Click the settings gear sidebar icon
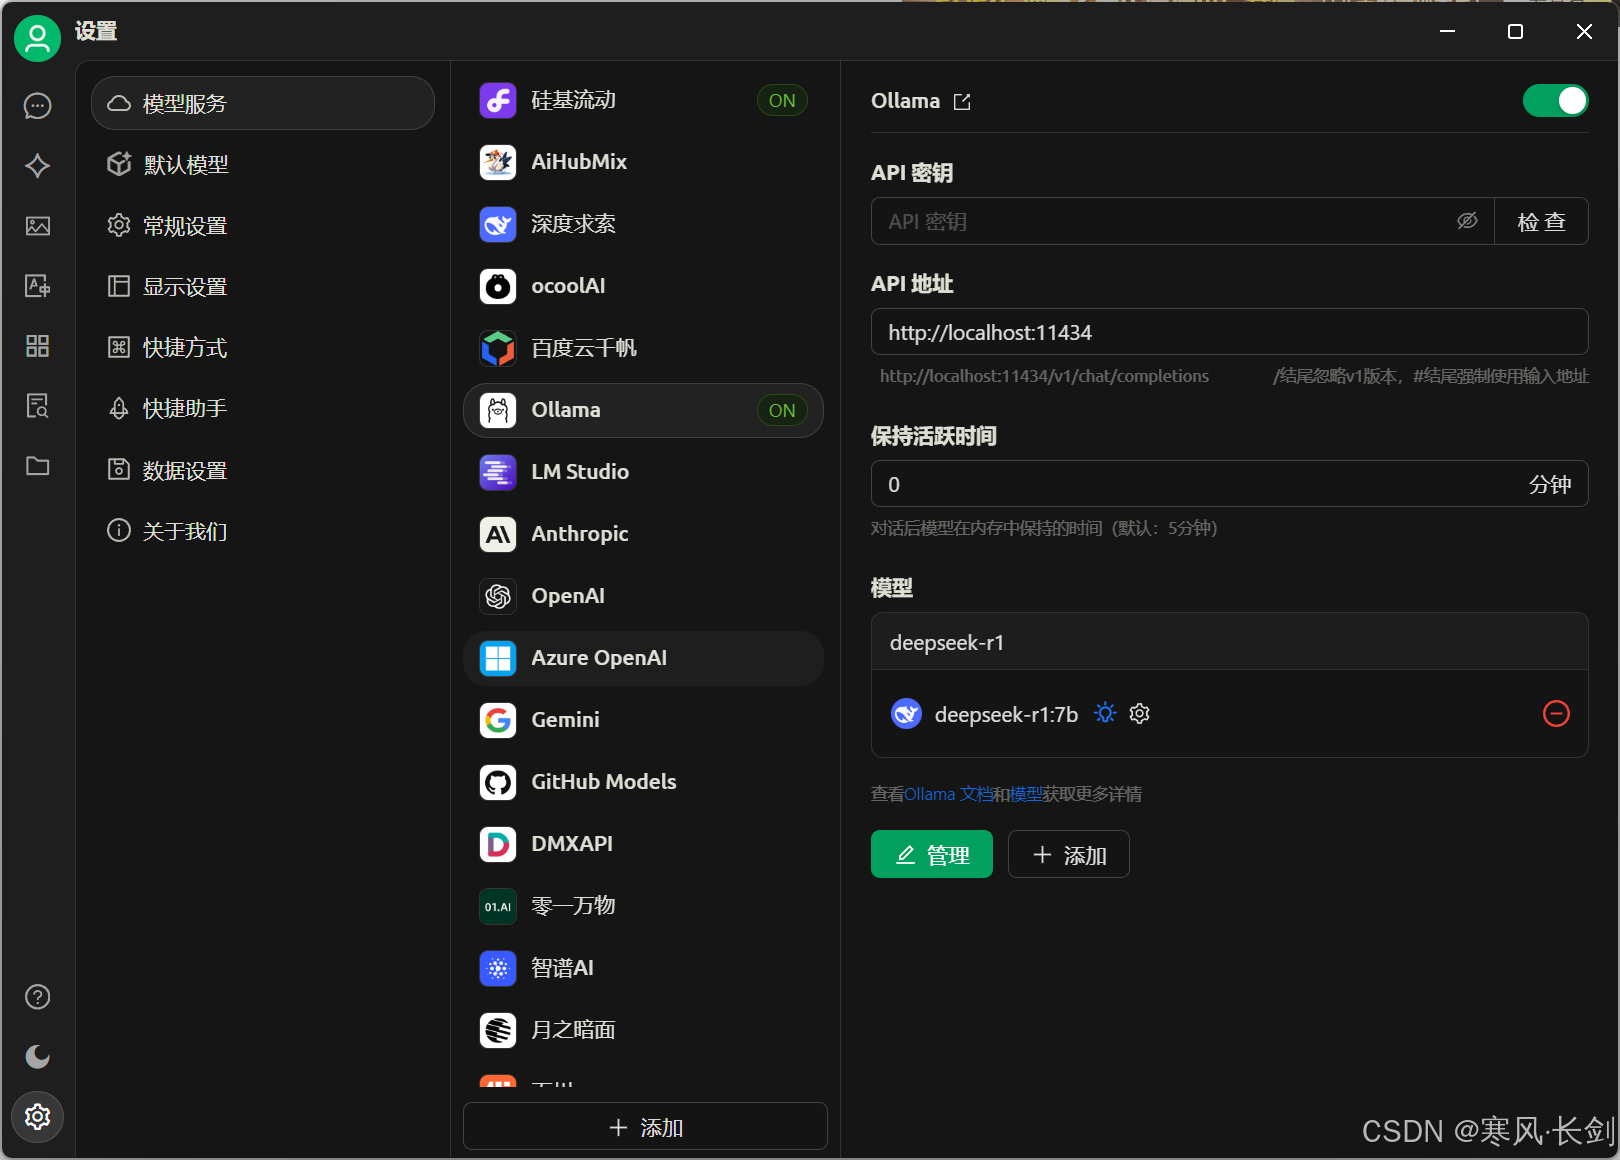This screenshot has width=1620, height=1160. [x=38, y=1117]
